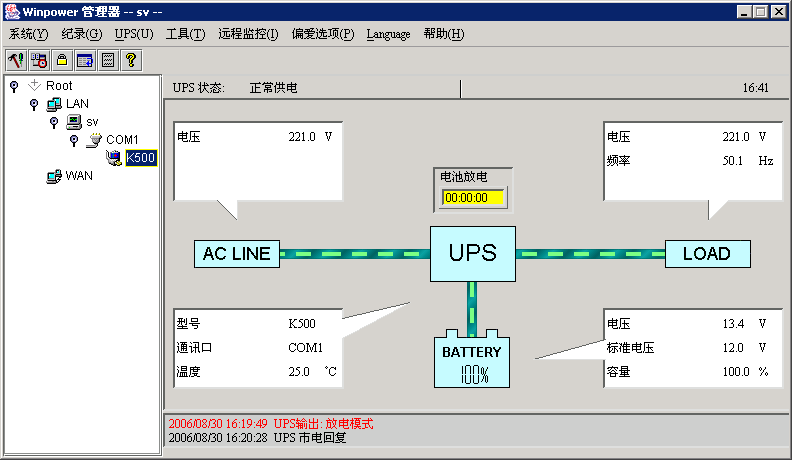
Task: Click the LOAD diagram box
Action: click(708, 254)
